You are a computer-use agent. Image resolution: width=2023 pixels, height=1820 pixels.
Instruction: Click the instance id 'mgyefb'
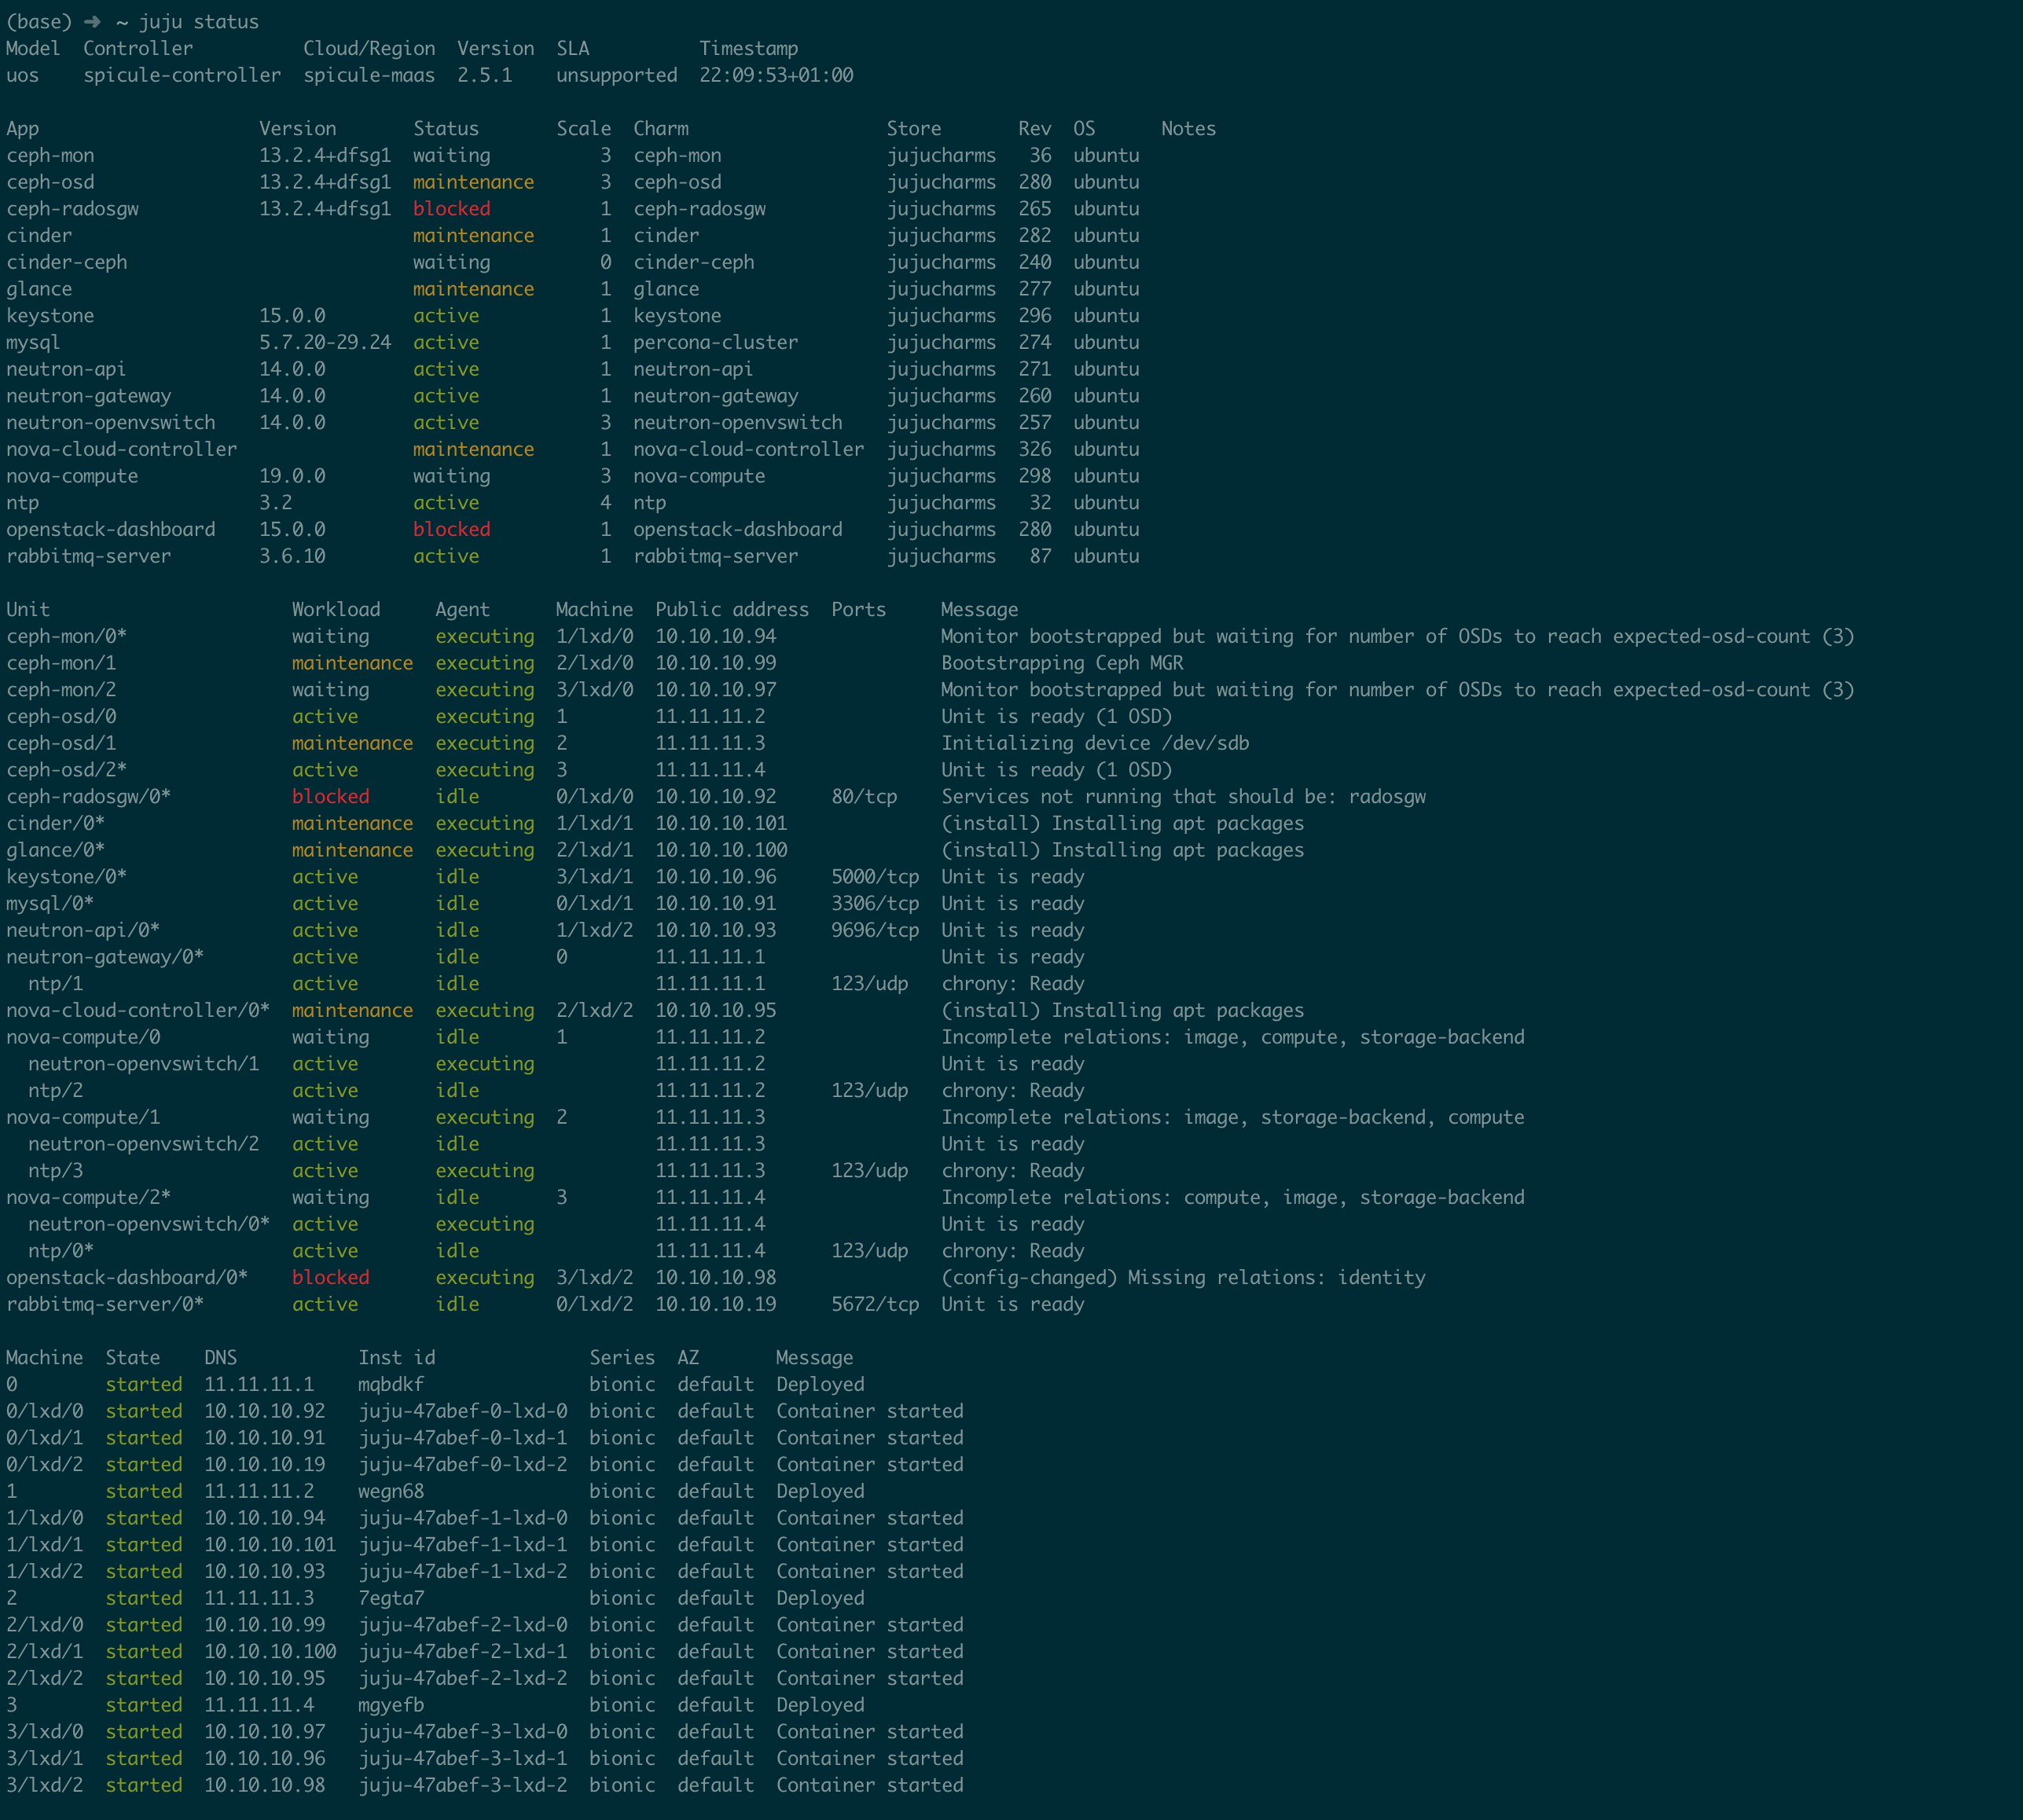point(391,1705)
